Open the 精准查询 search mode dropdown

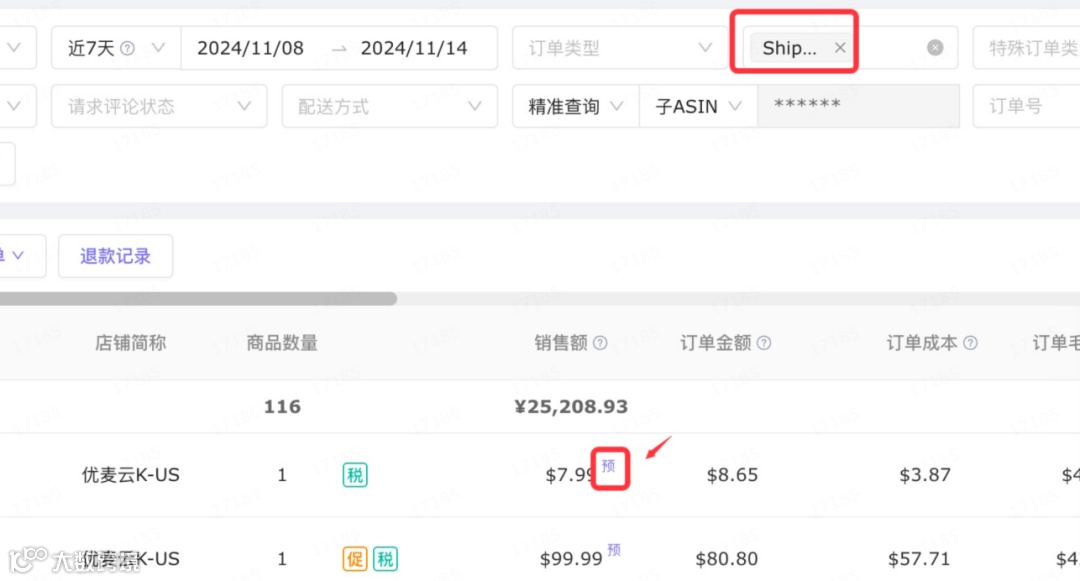(x=575, y=106)
